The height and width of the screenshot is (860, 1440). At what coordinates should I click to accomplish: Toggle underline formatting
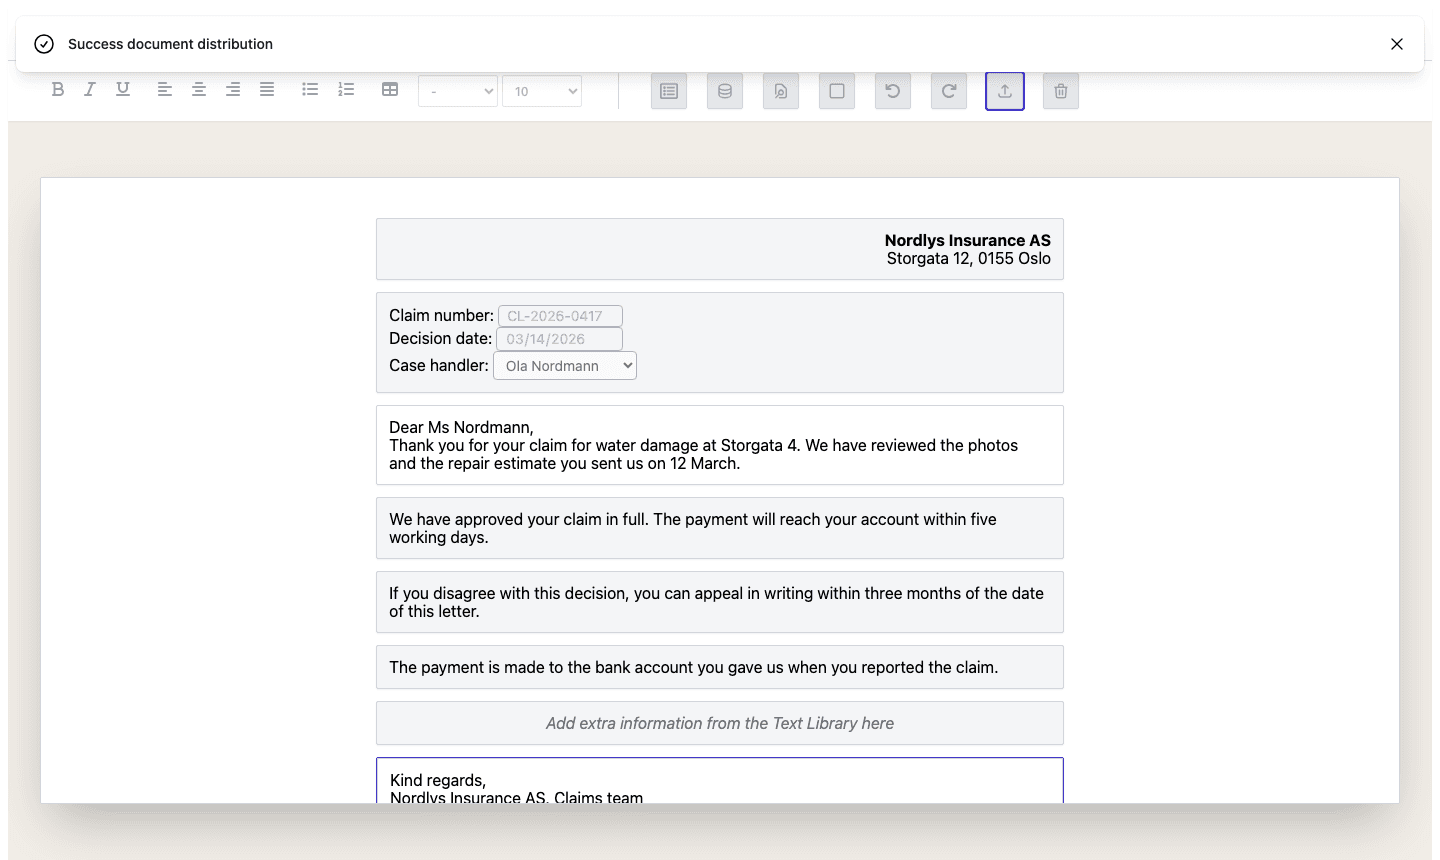123,89
